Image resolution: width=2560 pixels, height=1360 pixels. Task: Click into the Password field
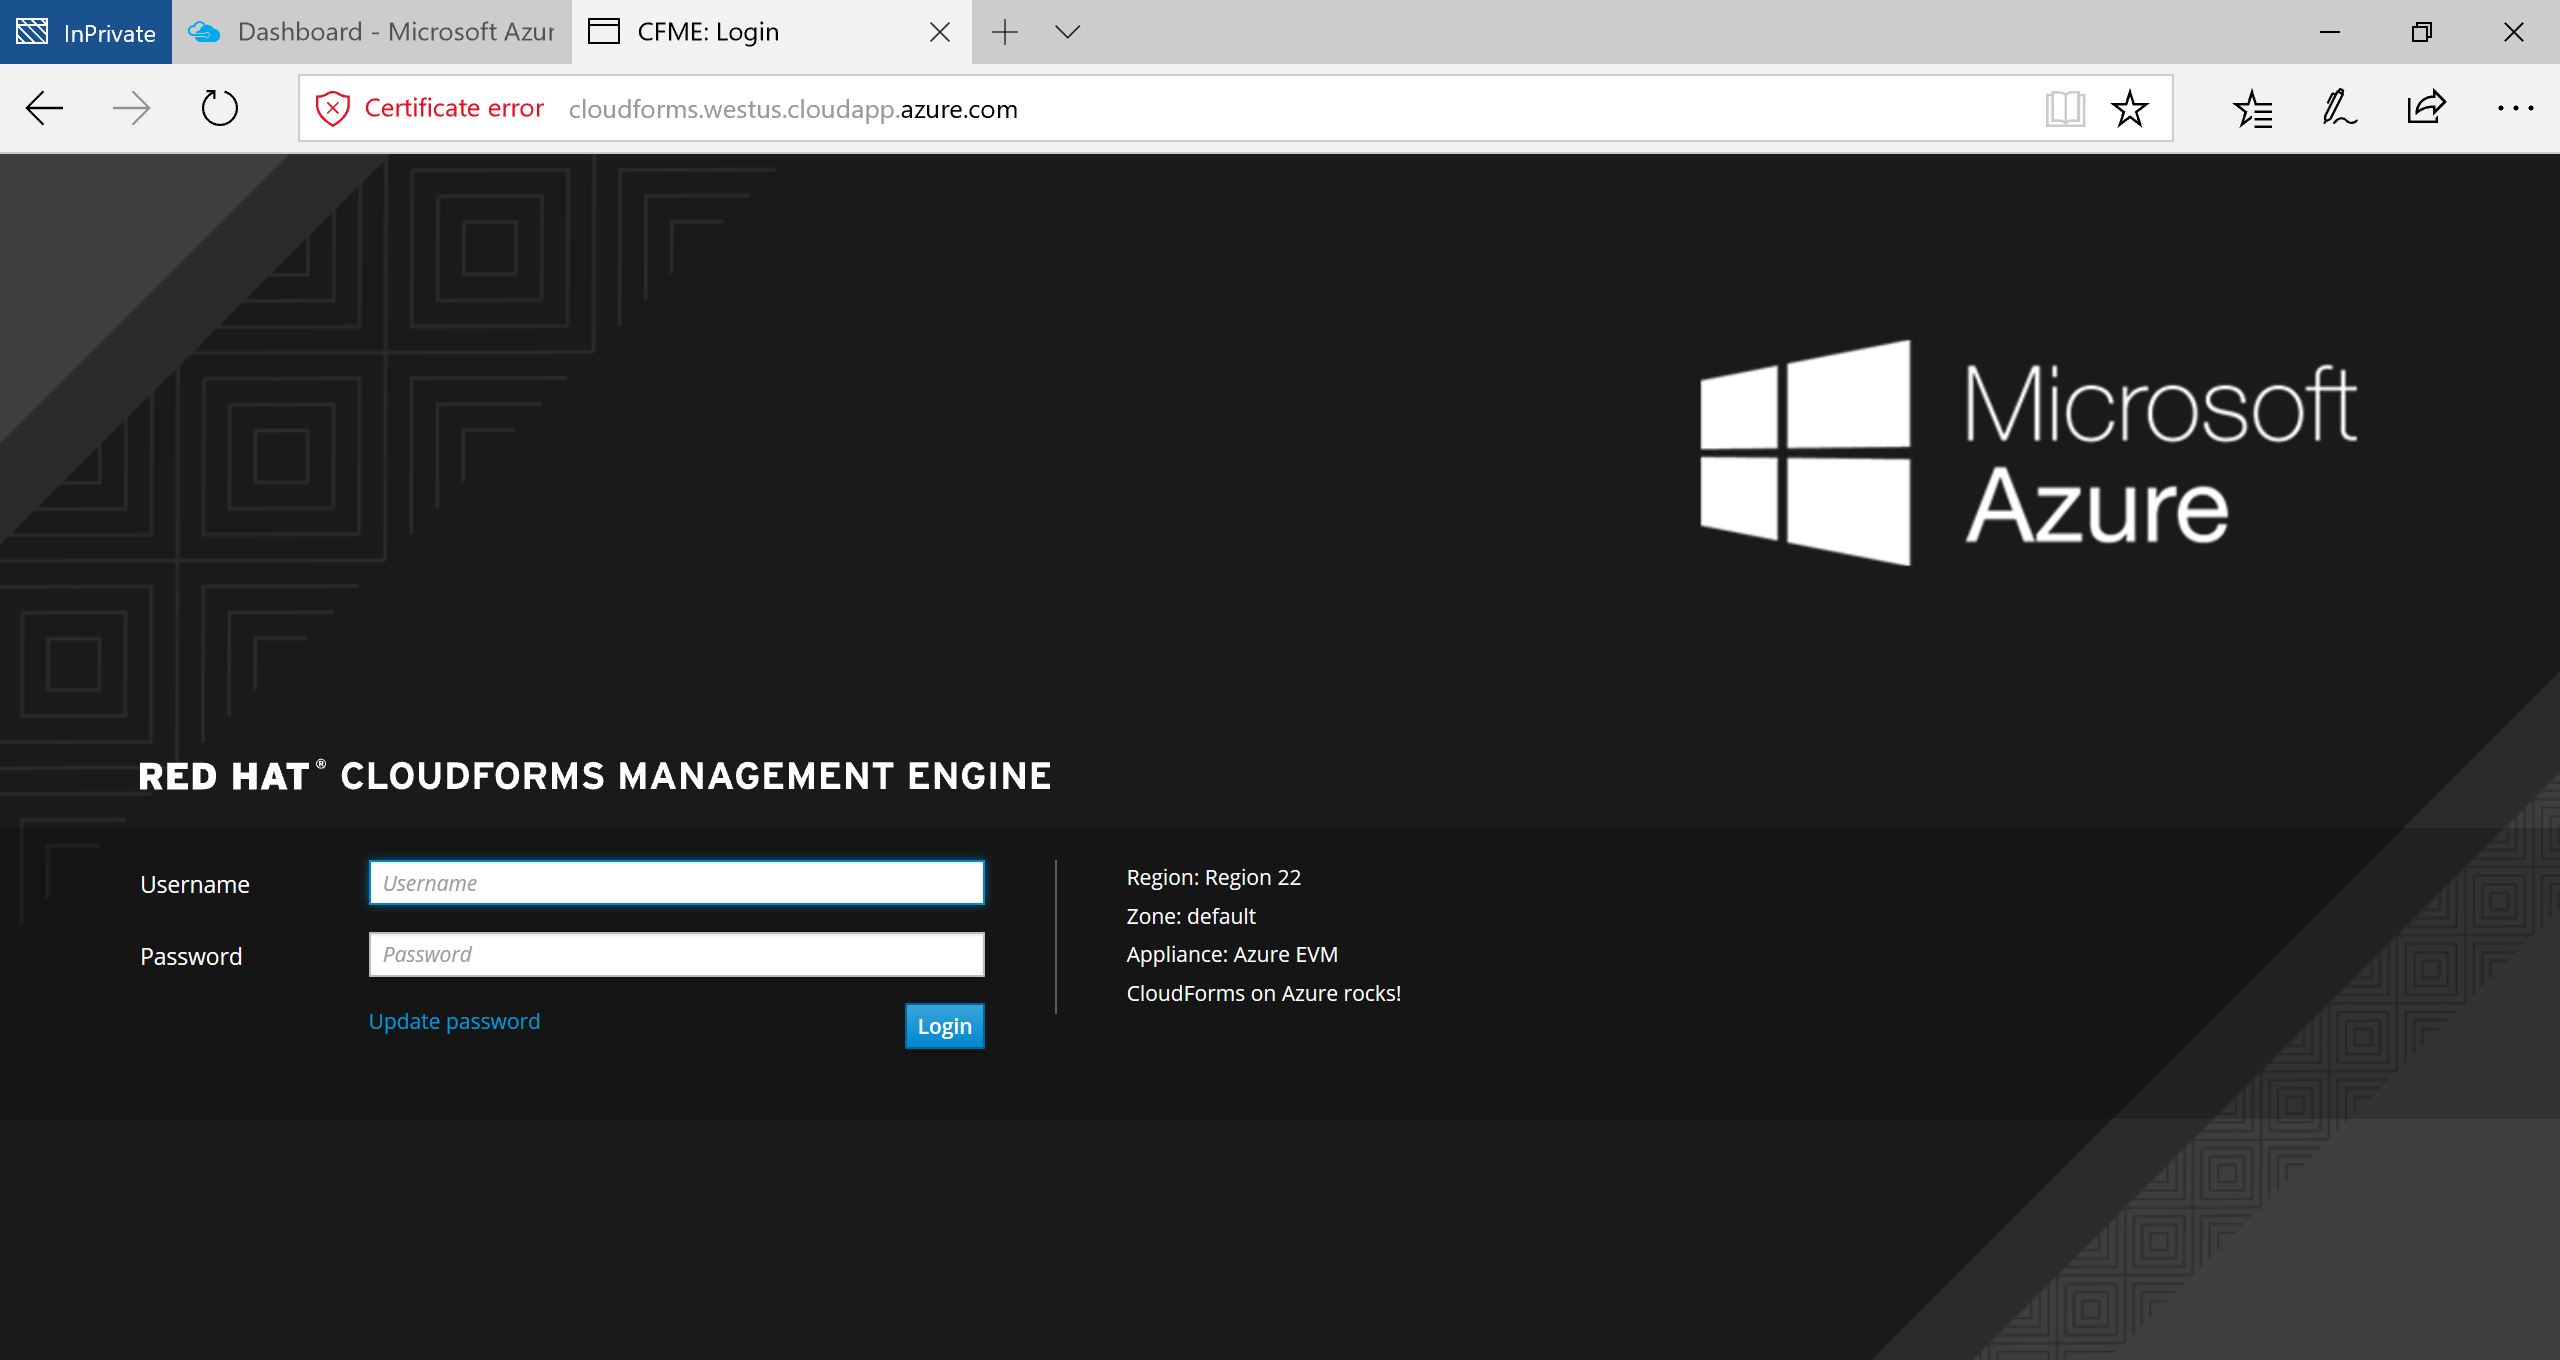tap(676, 954)
